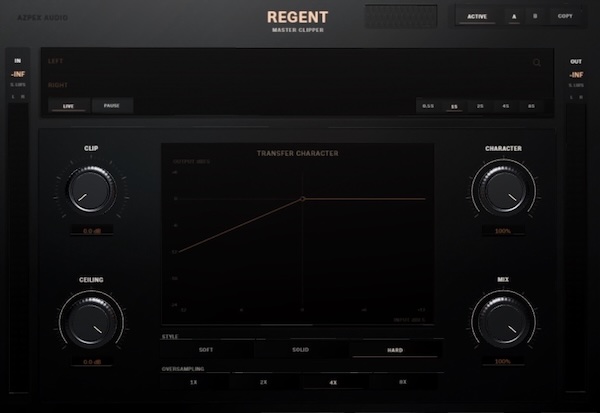The image size is (600, 413).
Task: Choose the HARD clipping style
Action: pyautogui.click(x=395, y=350)
